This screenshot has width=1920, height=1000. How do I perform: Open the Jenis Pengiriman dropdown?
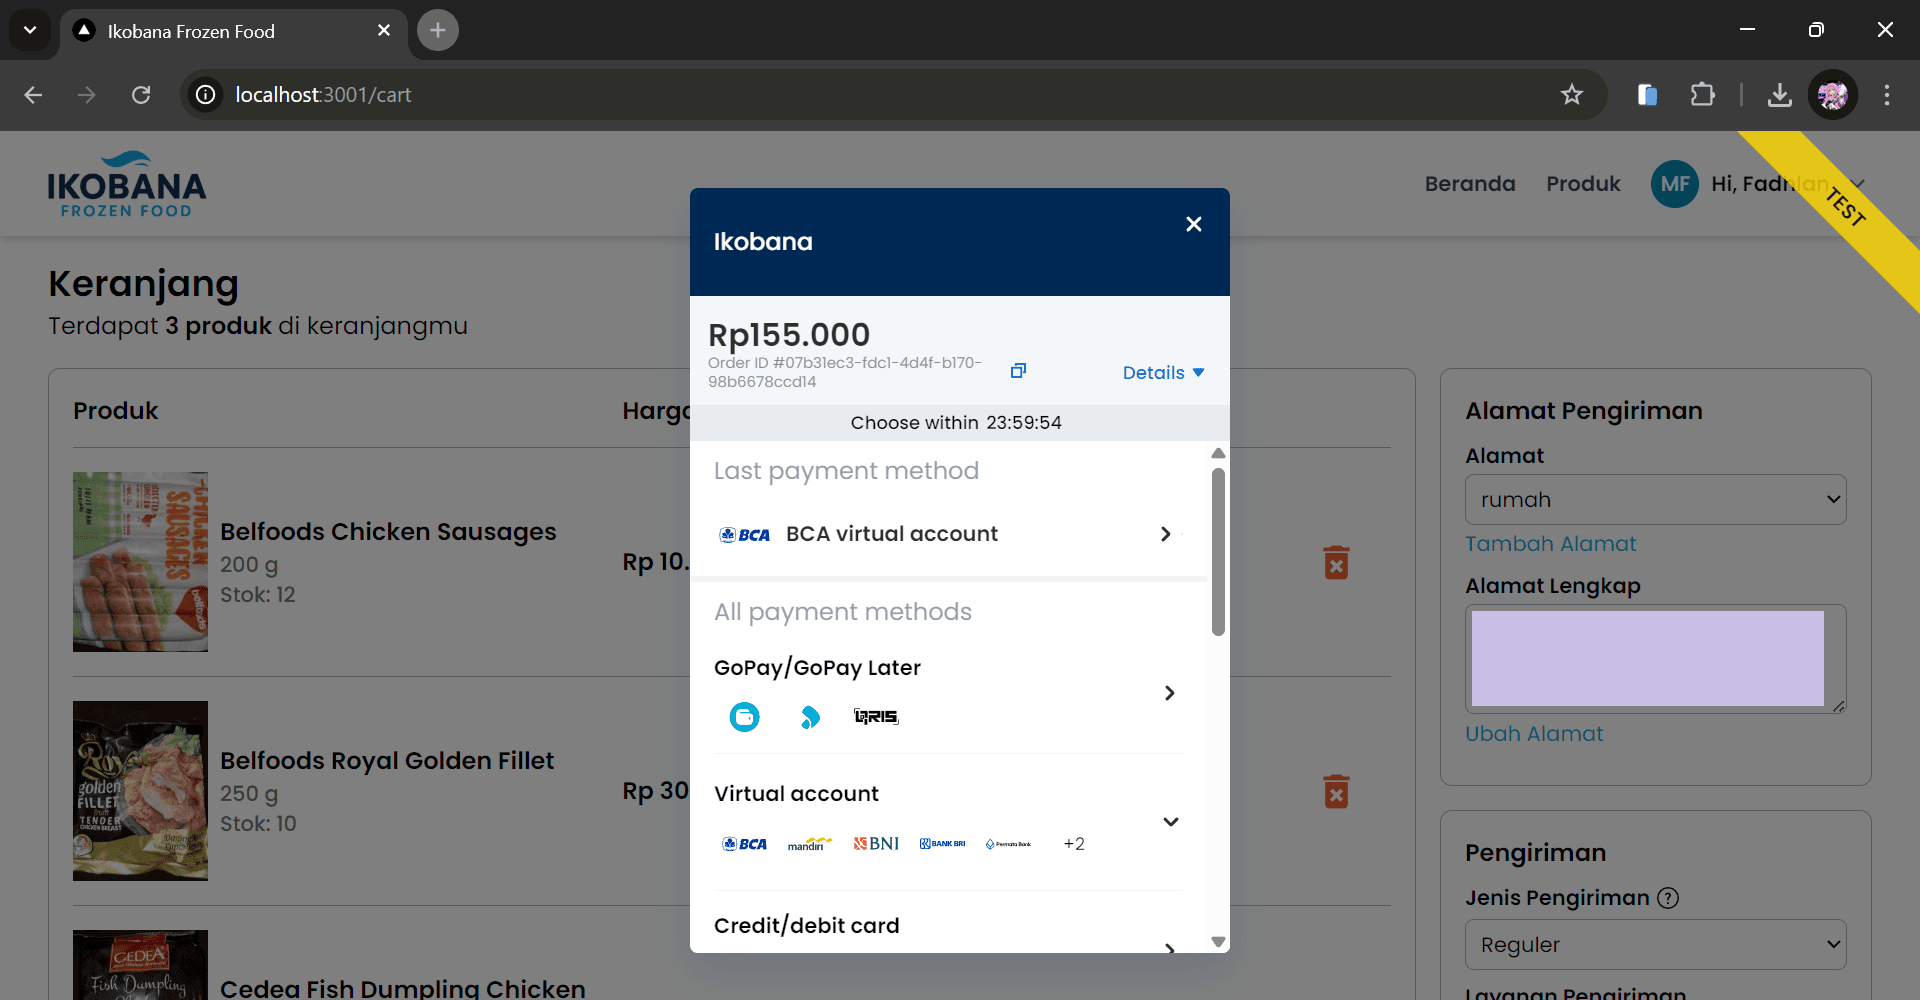coord(1655,945)
